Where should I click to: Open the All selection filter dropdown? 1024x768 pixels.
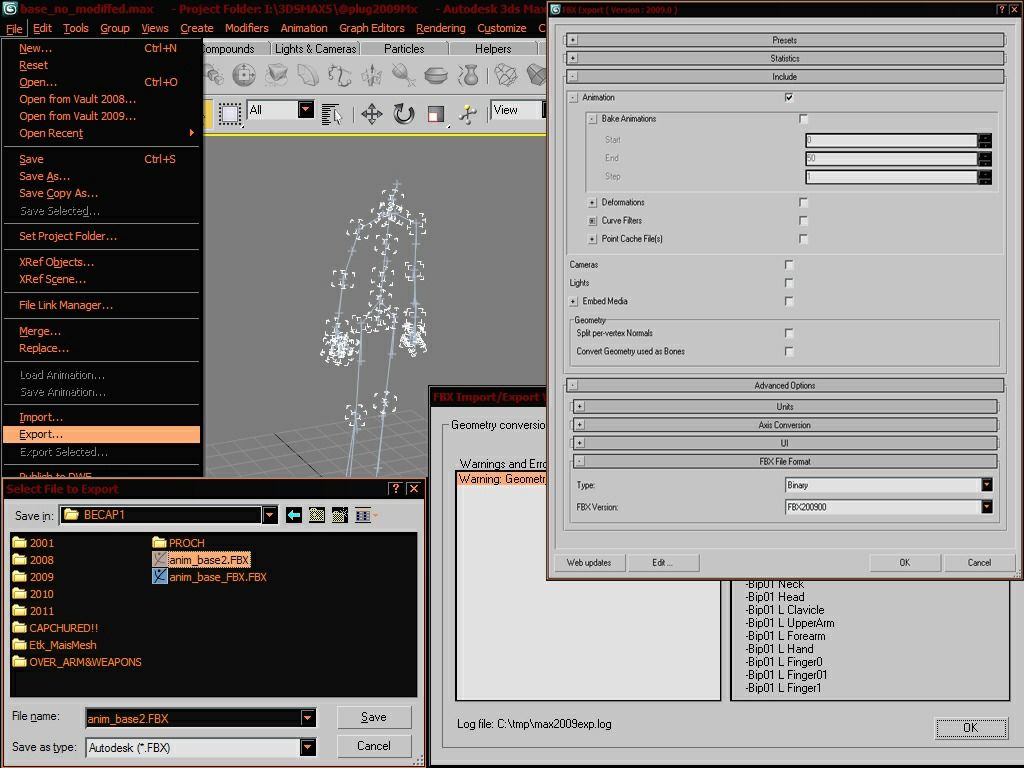(x=306, y=110)
